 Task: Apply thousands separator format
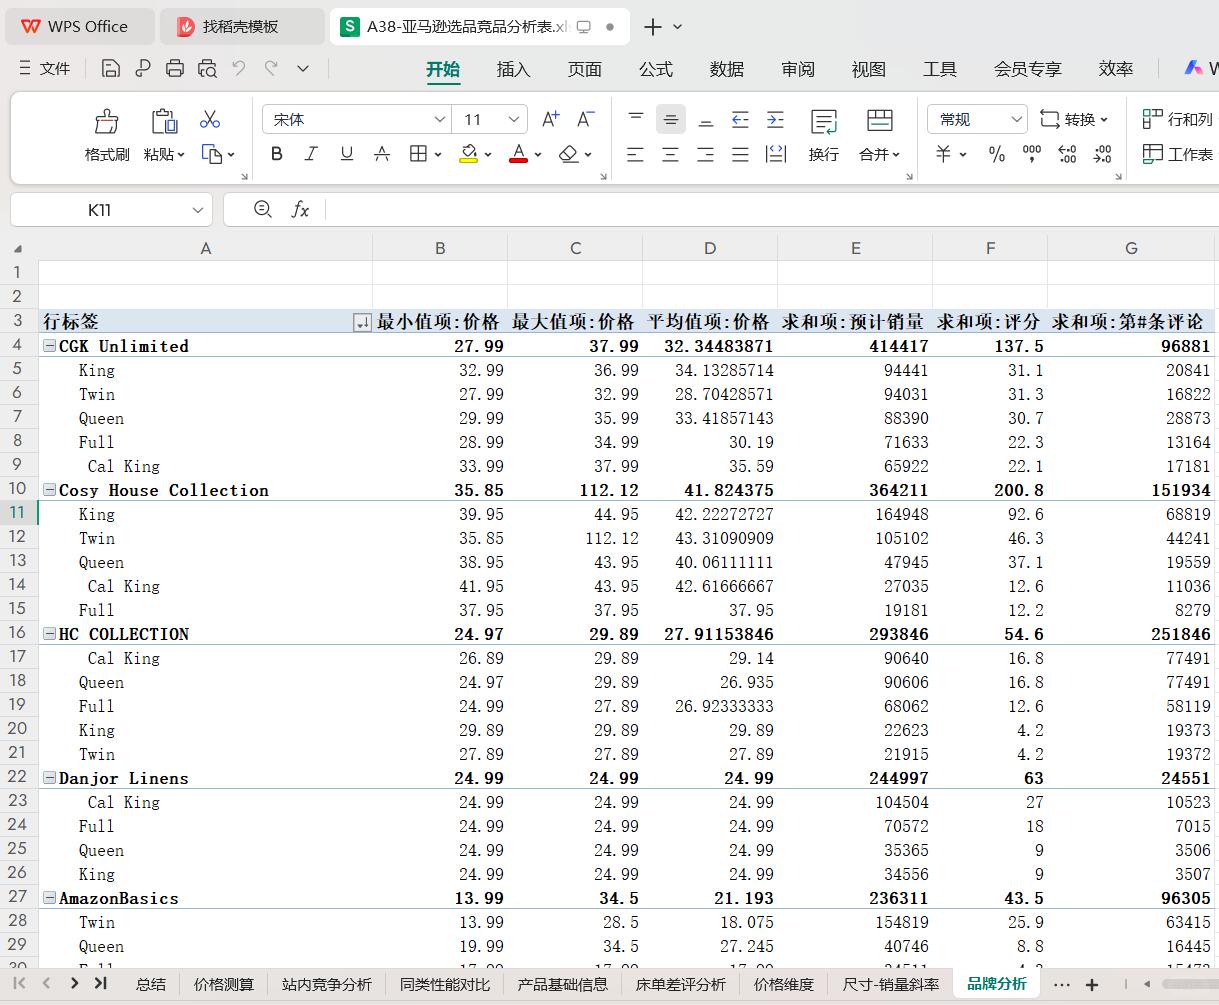pyautogui.click(x=1032, y=154)
